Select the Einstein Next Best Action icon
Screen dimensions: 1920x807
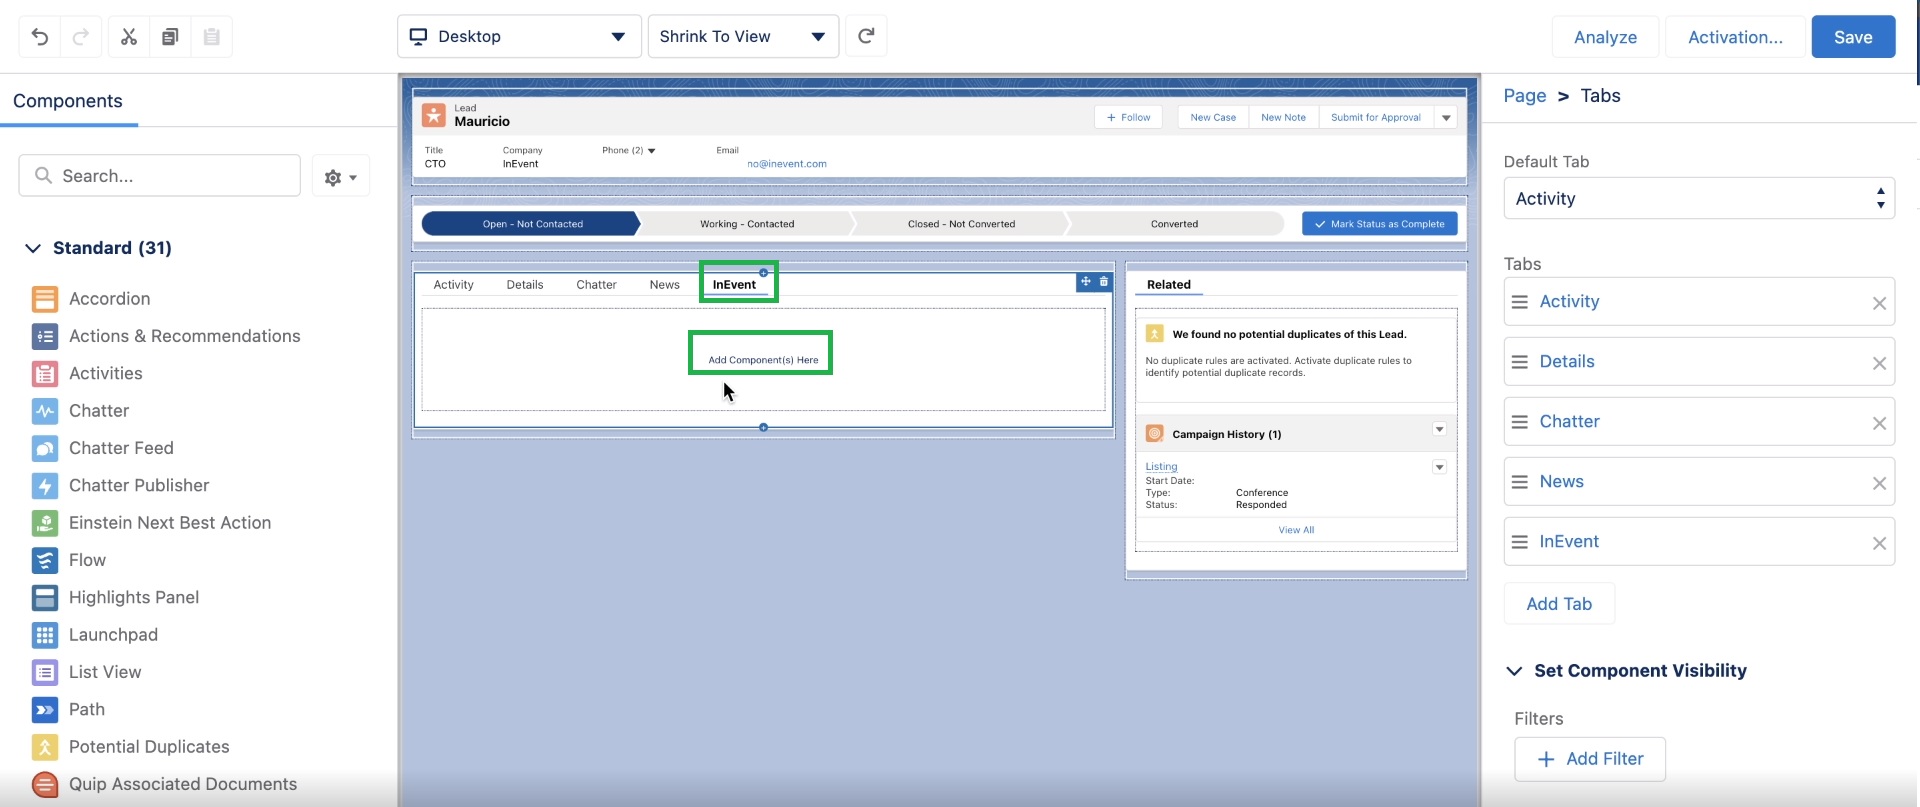(45, 523)
